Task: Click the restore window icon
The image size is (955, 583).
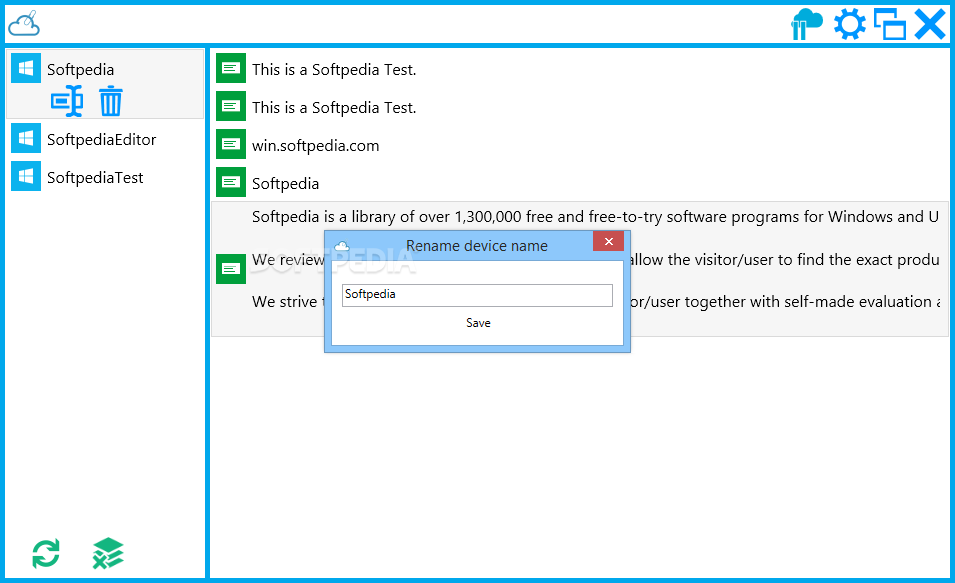Action: click(x=890, y=24)
